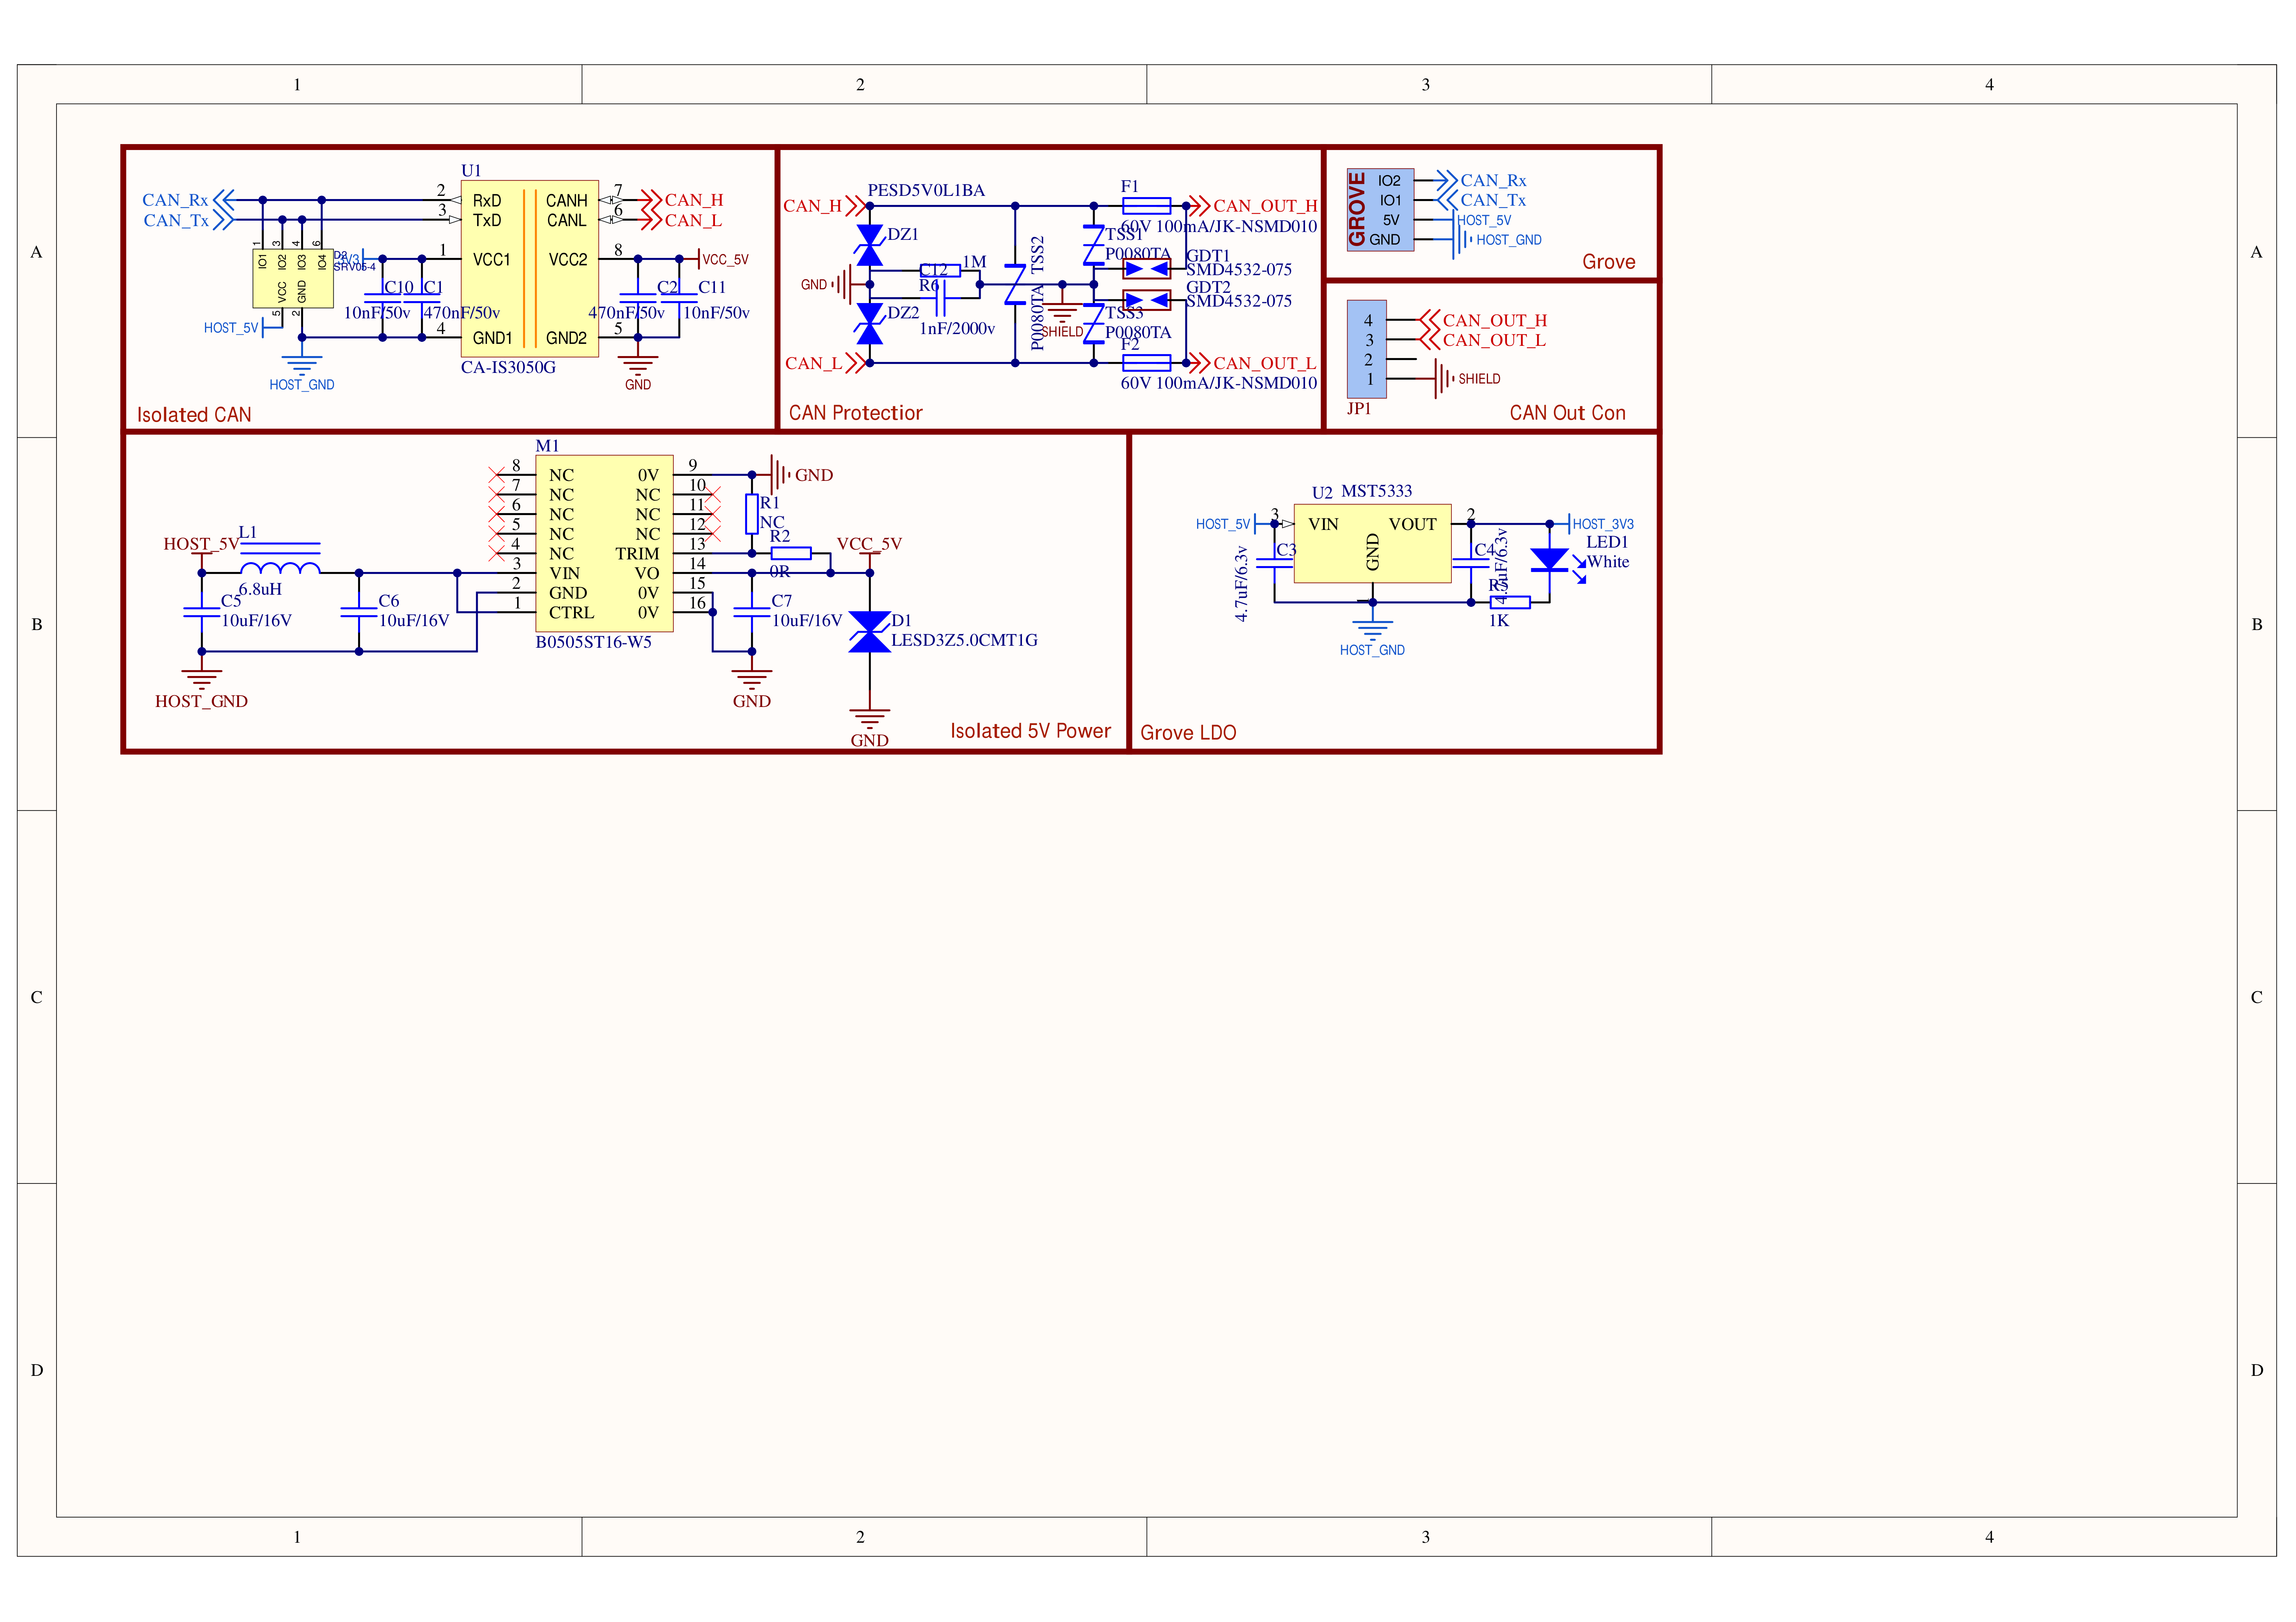Click the 'CAN Protection' block title

(855, 413)
